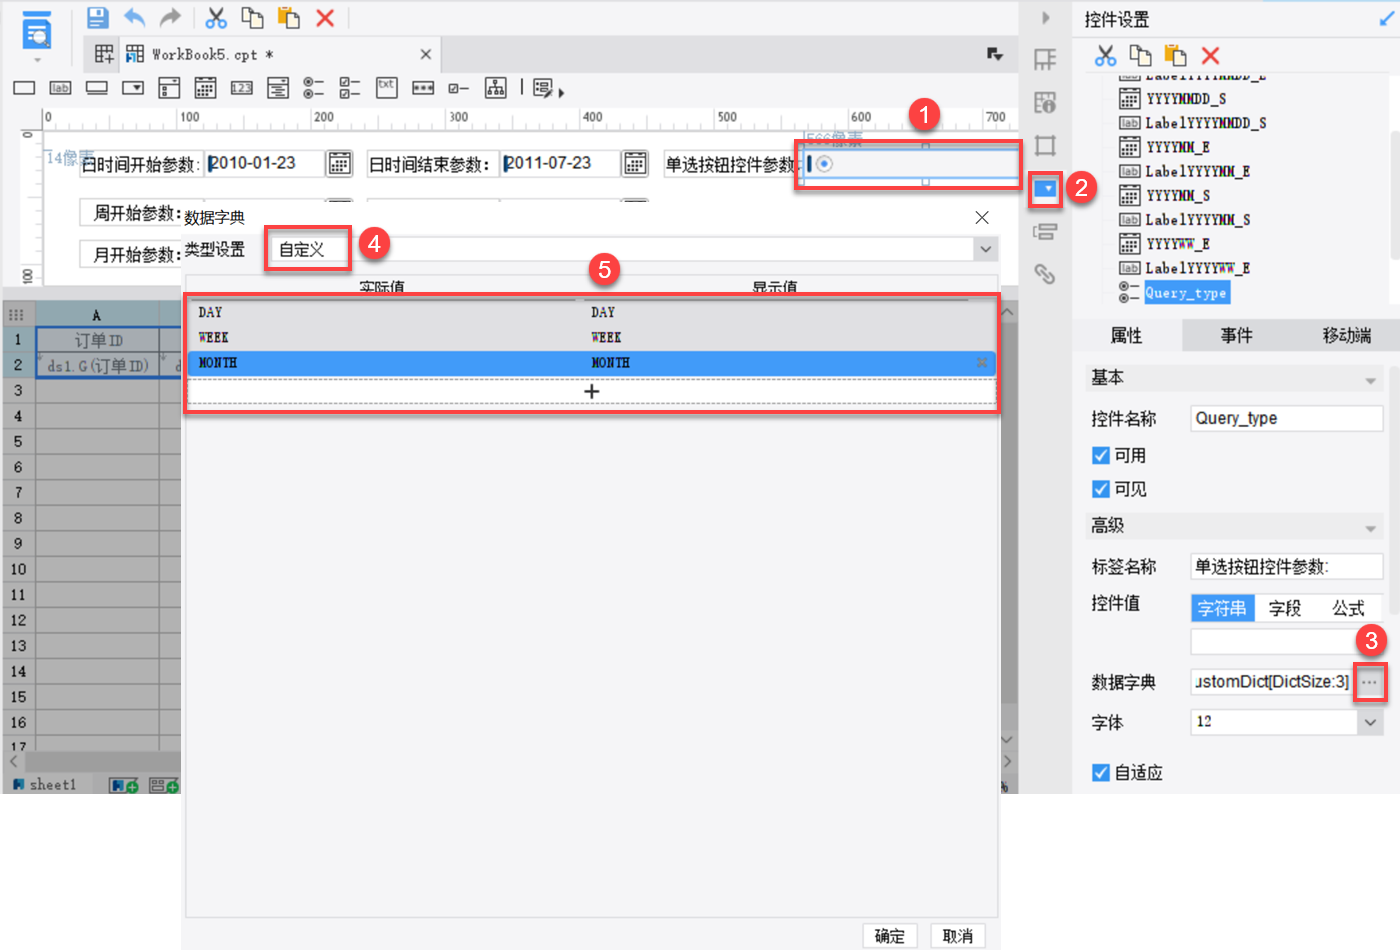Open the font size dropdown showing 12
This screenshot has width=1400, height=950.
(1370, 722)
